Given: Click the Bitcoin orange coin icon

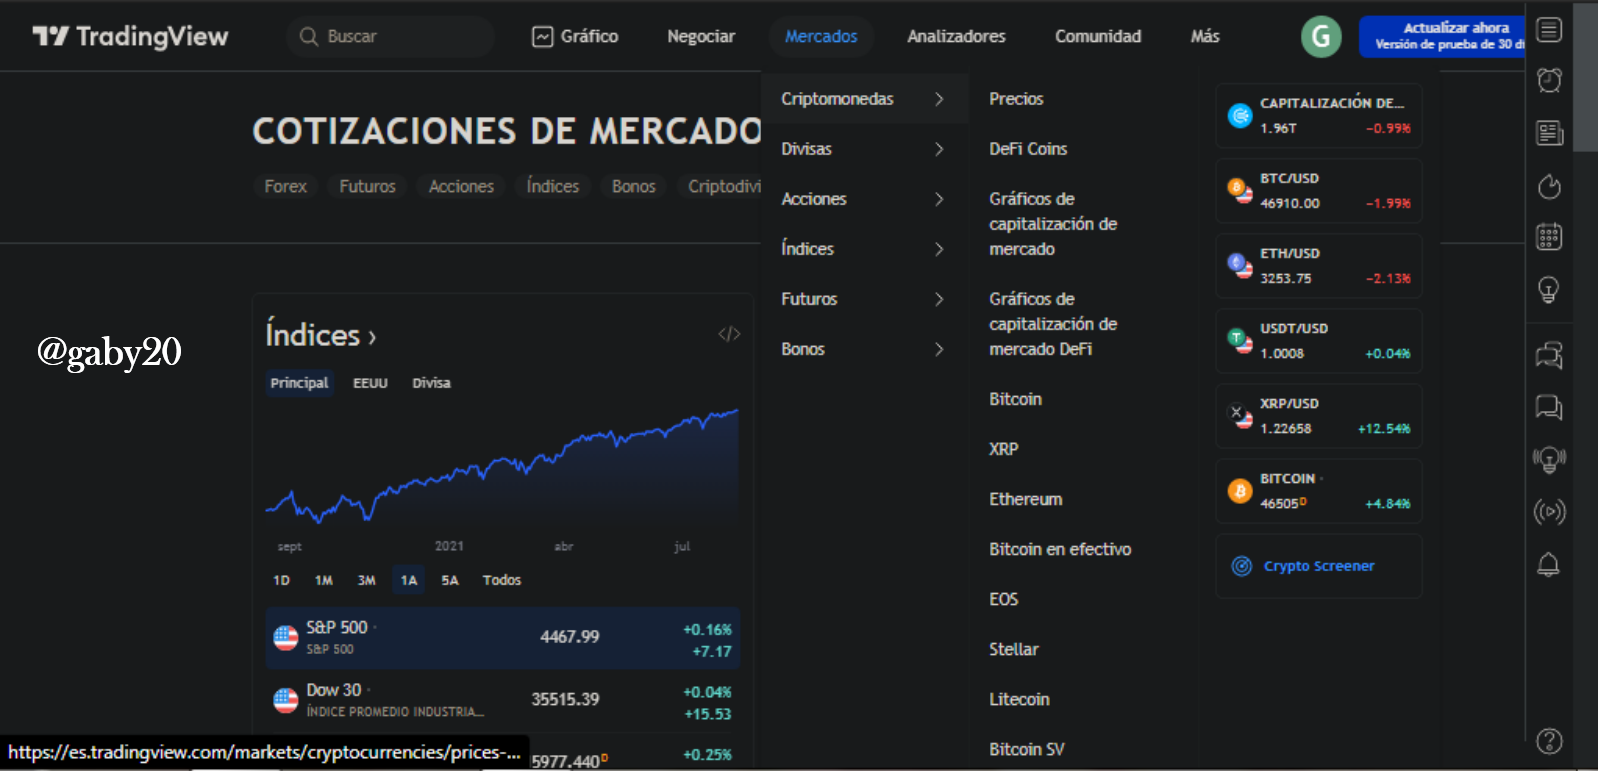Looking at the screenshot, I should (1240, 491).
